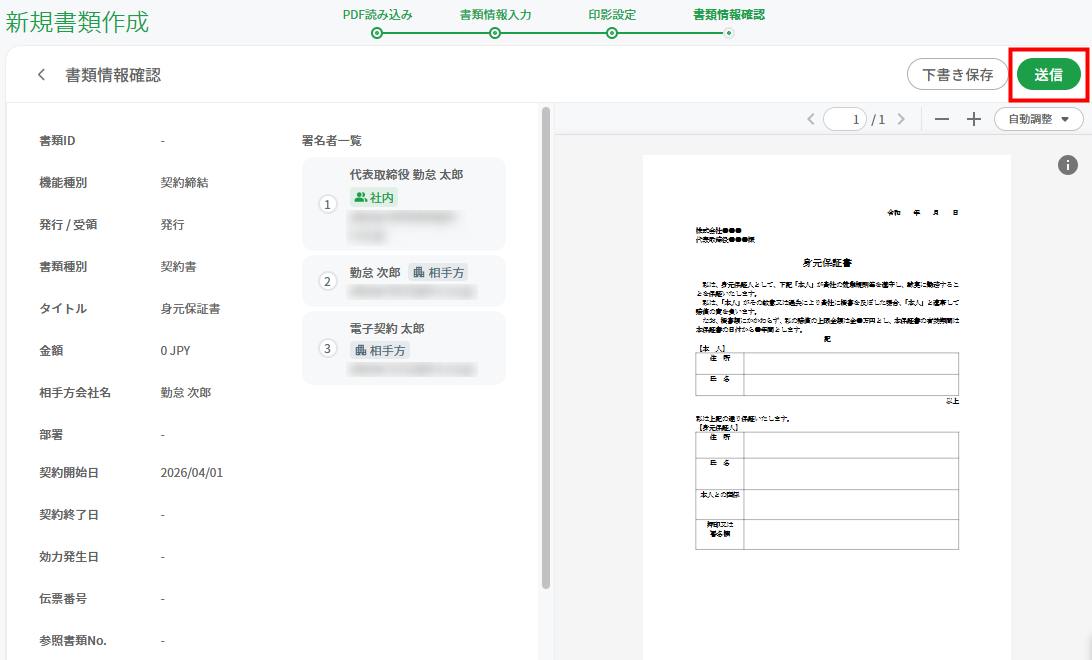The height and width of the screenshot is (660, 1092).
Task: Click the 印影設定 step circle marker
Action: point(611,33)
